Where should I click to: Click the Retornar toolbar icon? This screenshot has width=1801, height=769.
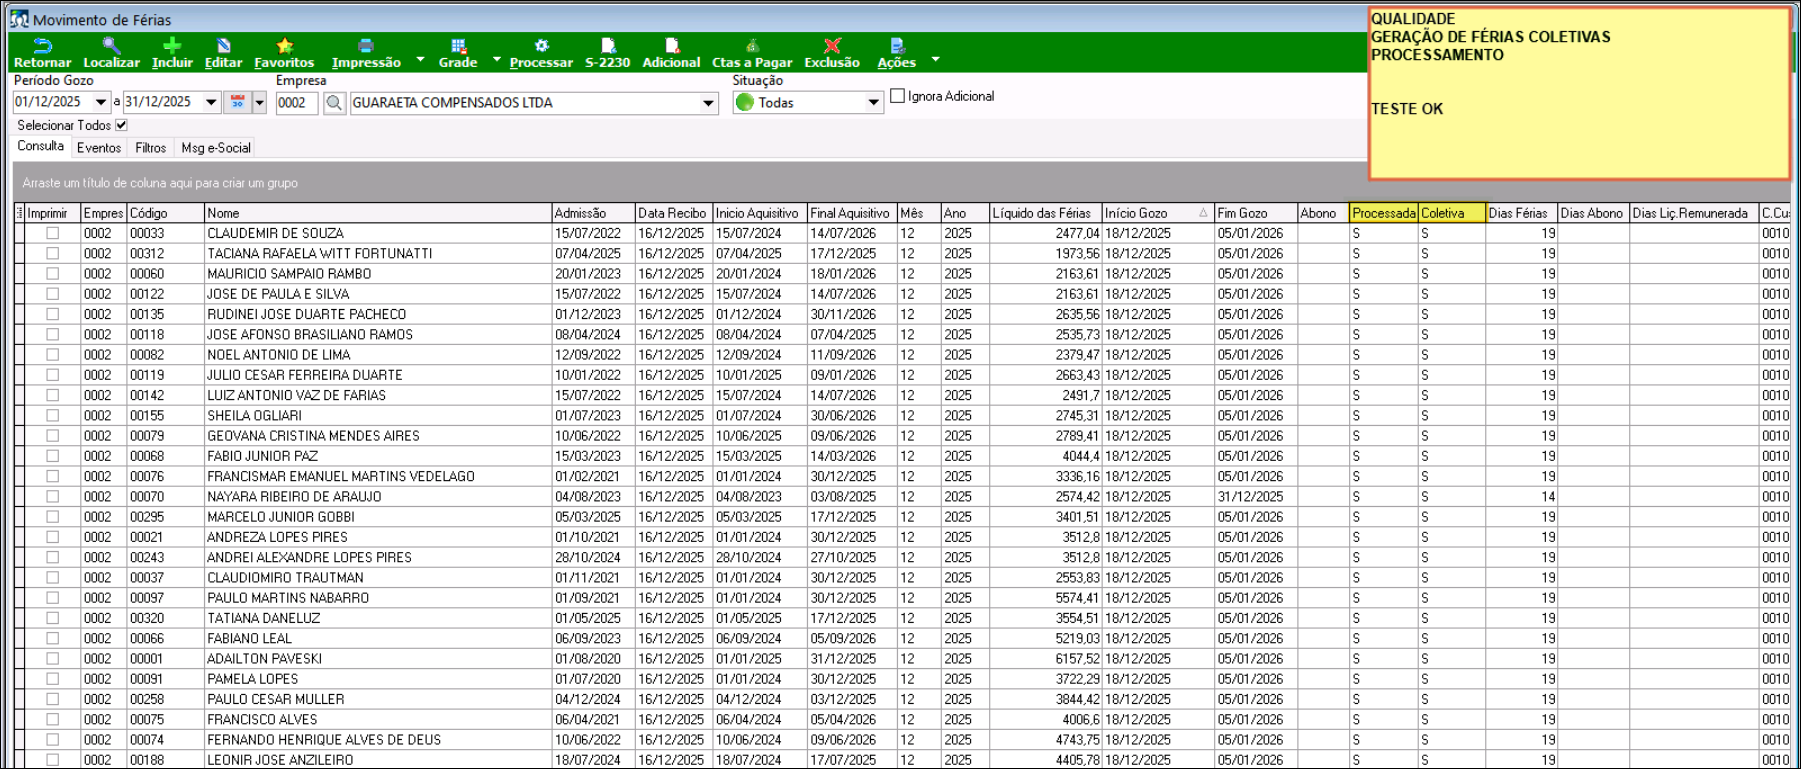pos(42,46)
